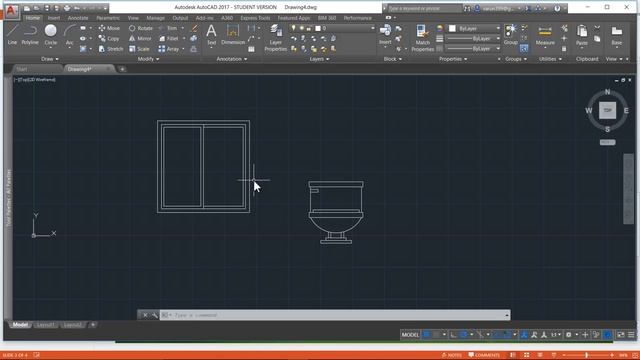
Task: Click the Erase tool pencil icon
Action: click(x=194, y=28)
